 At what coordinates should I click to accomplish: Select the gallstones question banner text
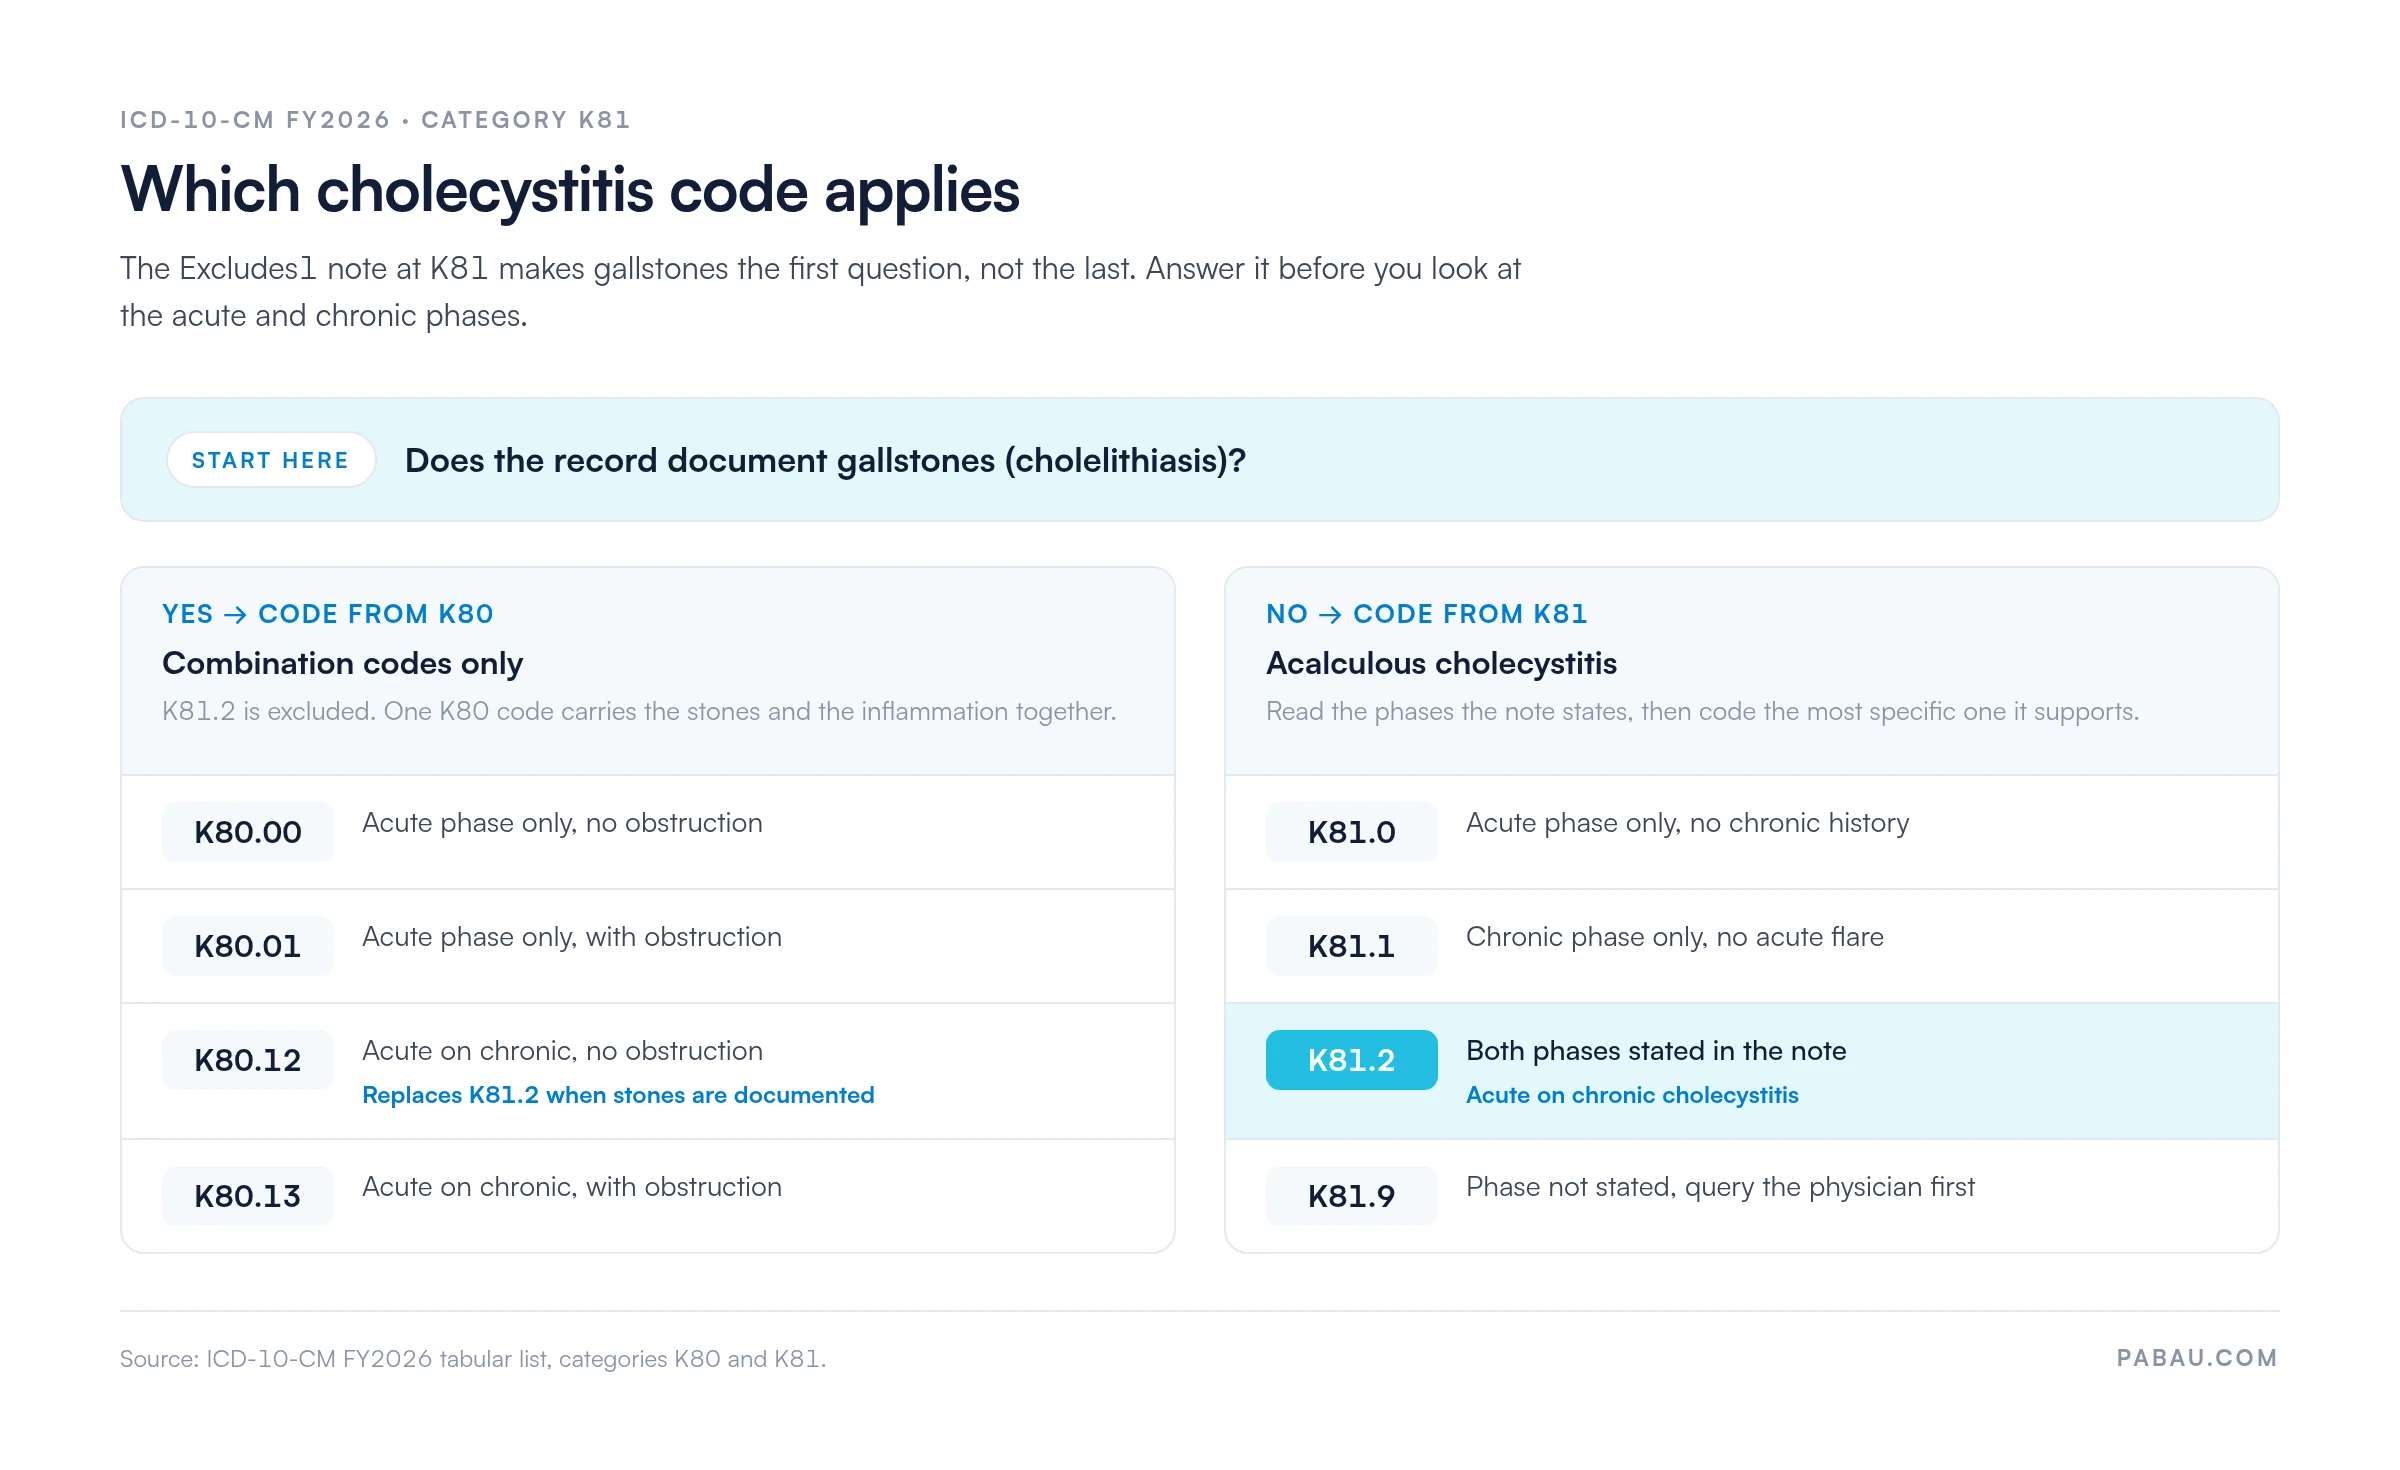pos(826,460)
